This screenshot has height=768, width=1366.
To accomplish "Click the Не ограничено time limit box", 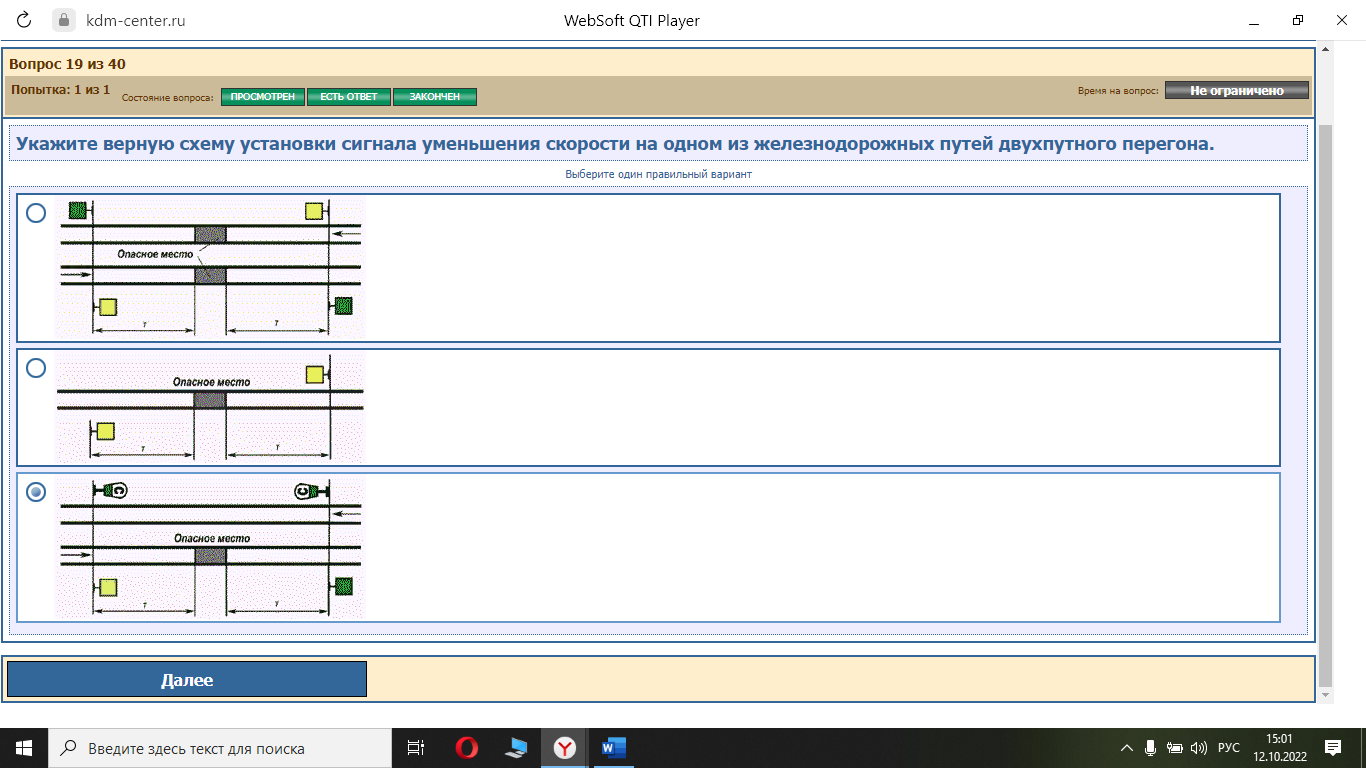I will pos(1237,90).
